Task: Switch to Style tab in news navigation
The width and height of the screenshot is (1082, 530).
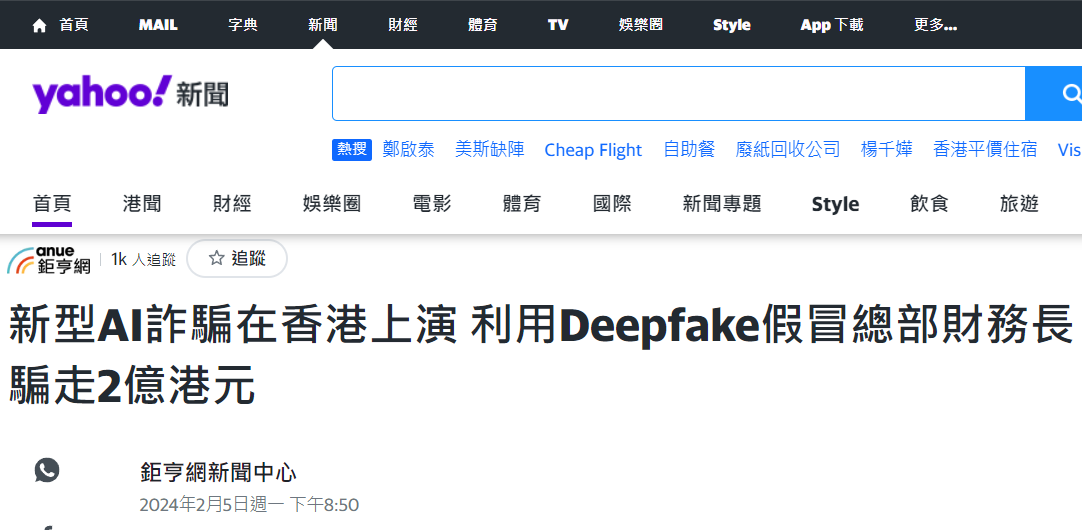Action: point(836,205)
